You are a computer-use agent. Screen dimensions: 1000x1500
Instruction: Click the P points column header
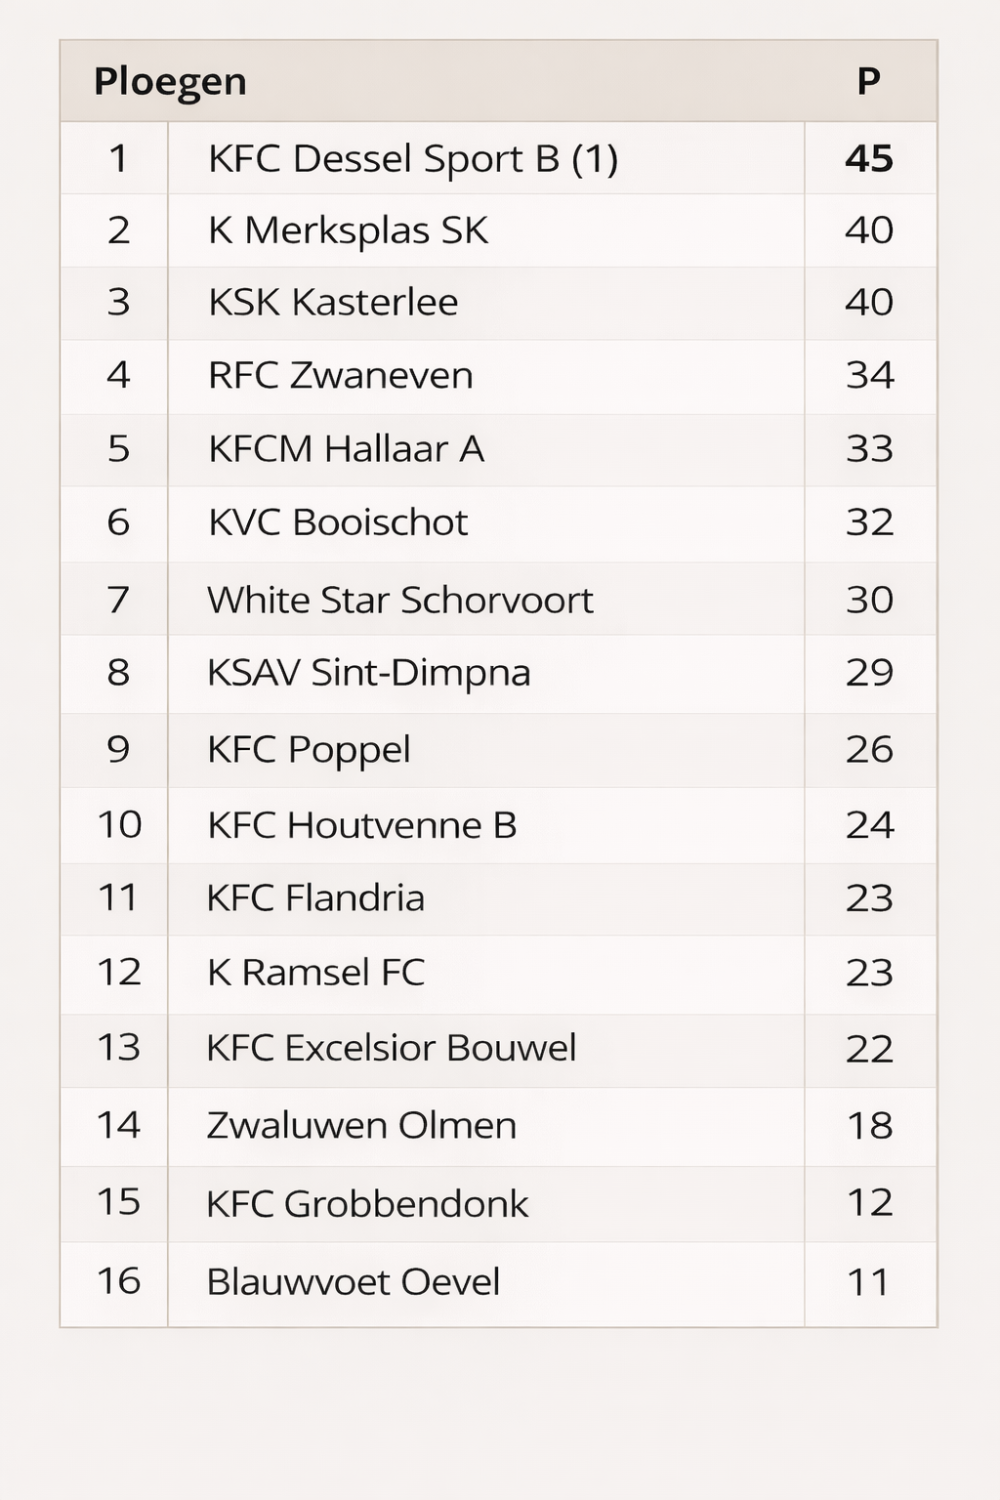coord(868,82)
